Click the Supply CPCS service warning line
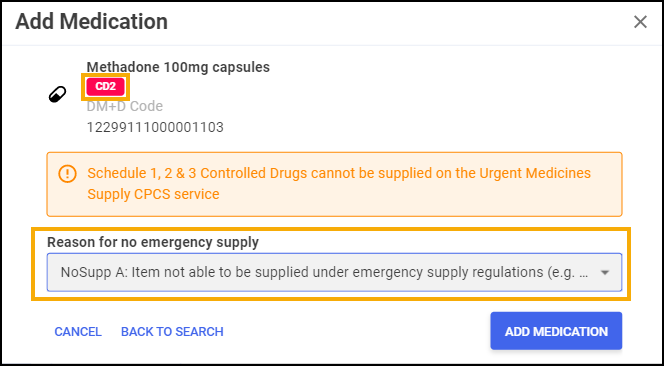Viewport: 664px width, 366px height. tap(153, 194)
